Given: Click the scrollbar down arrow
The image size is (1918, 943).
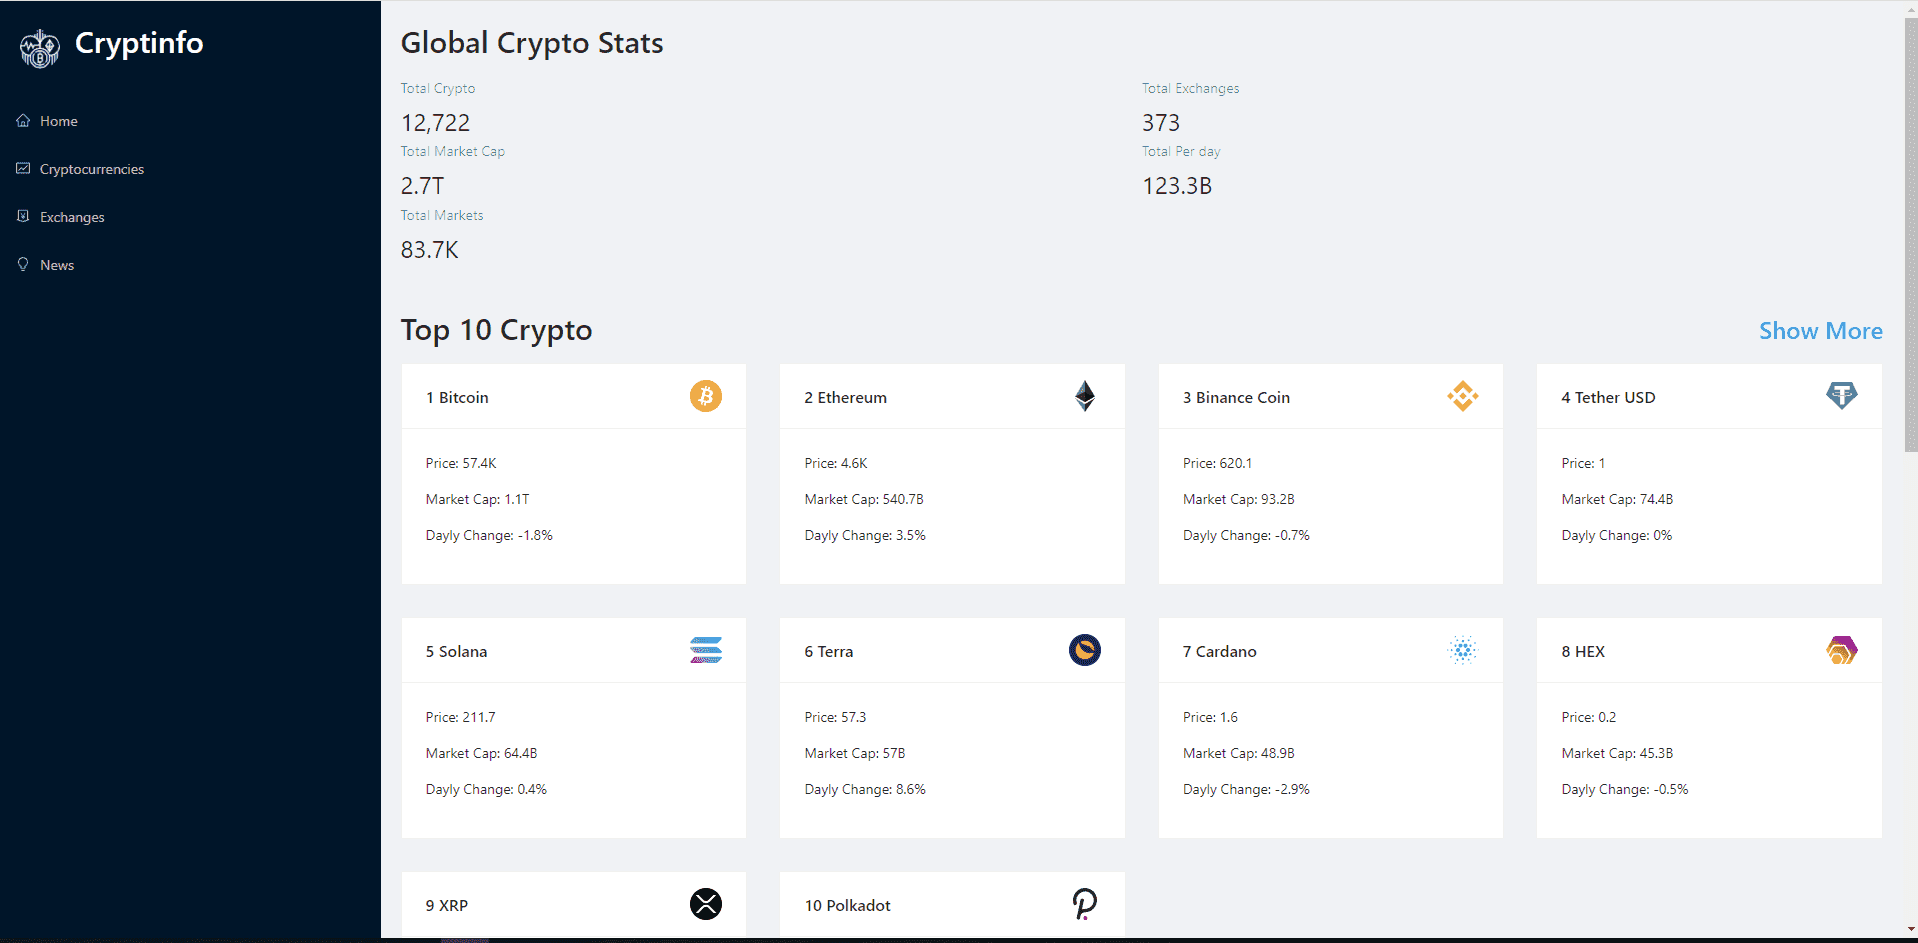Looking at the screenshot, I should (1911, 929).
